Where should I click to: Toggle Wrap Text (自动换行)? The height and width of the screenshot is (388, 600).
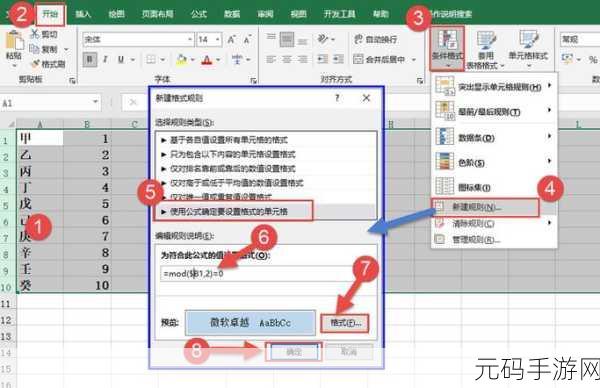coord(375,39)
